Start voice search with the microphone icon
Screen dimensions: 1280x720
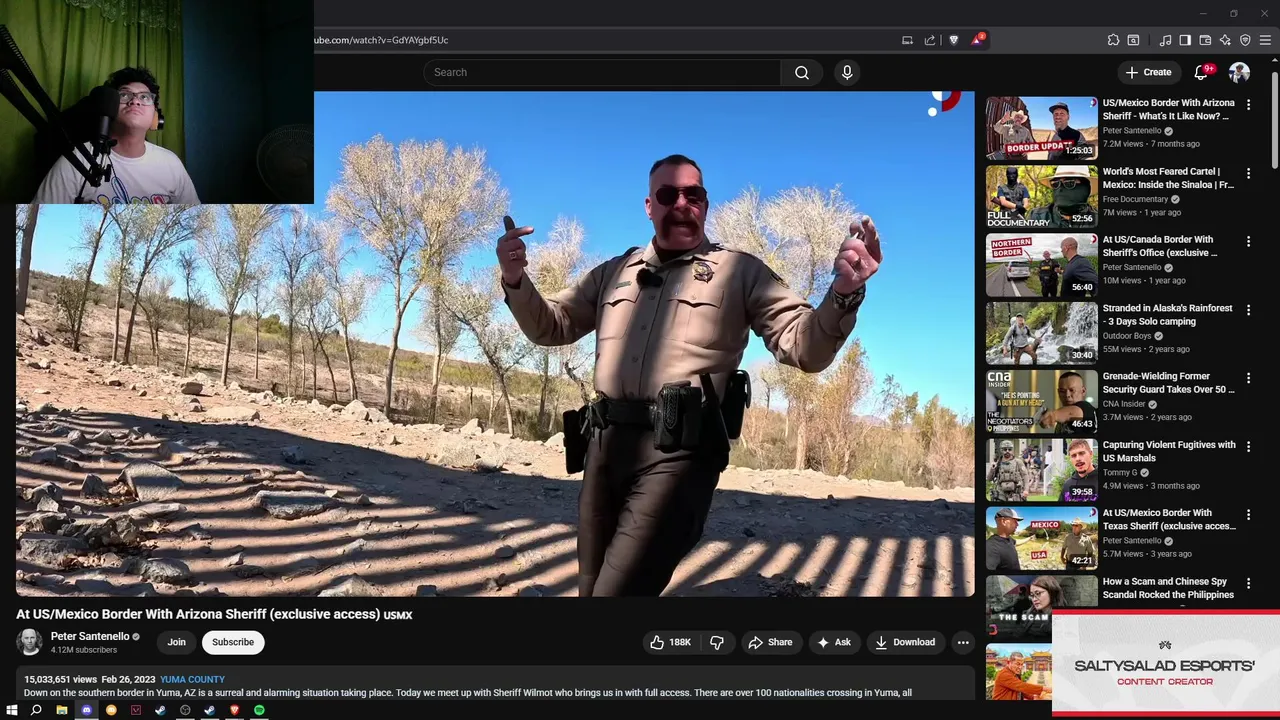tap(847, 72)
